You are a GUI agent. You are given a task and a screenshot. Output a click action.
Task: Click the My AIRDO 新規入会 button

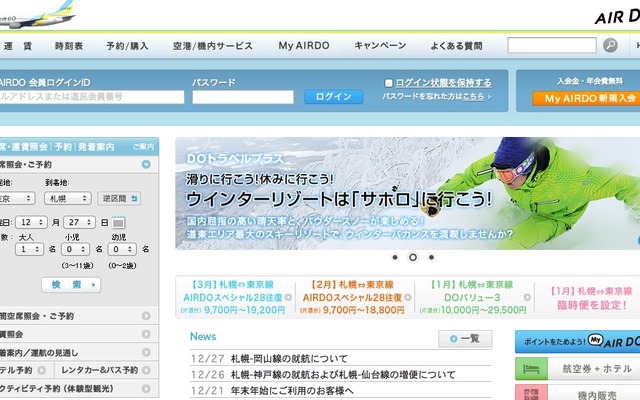588,98
